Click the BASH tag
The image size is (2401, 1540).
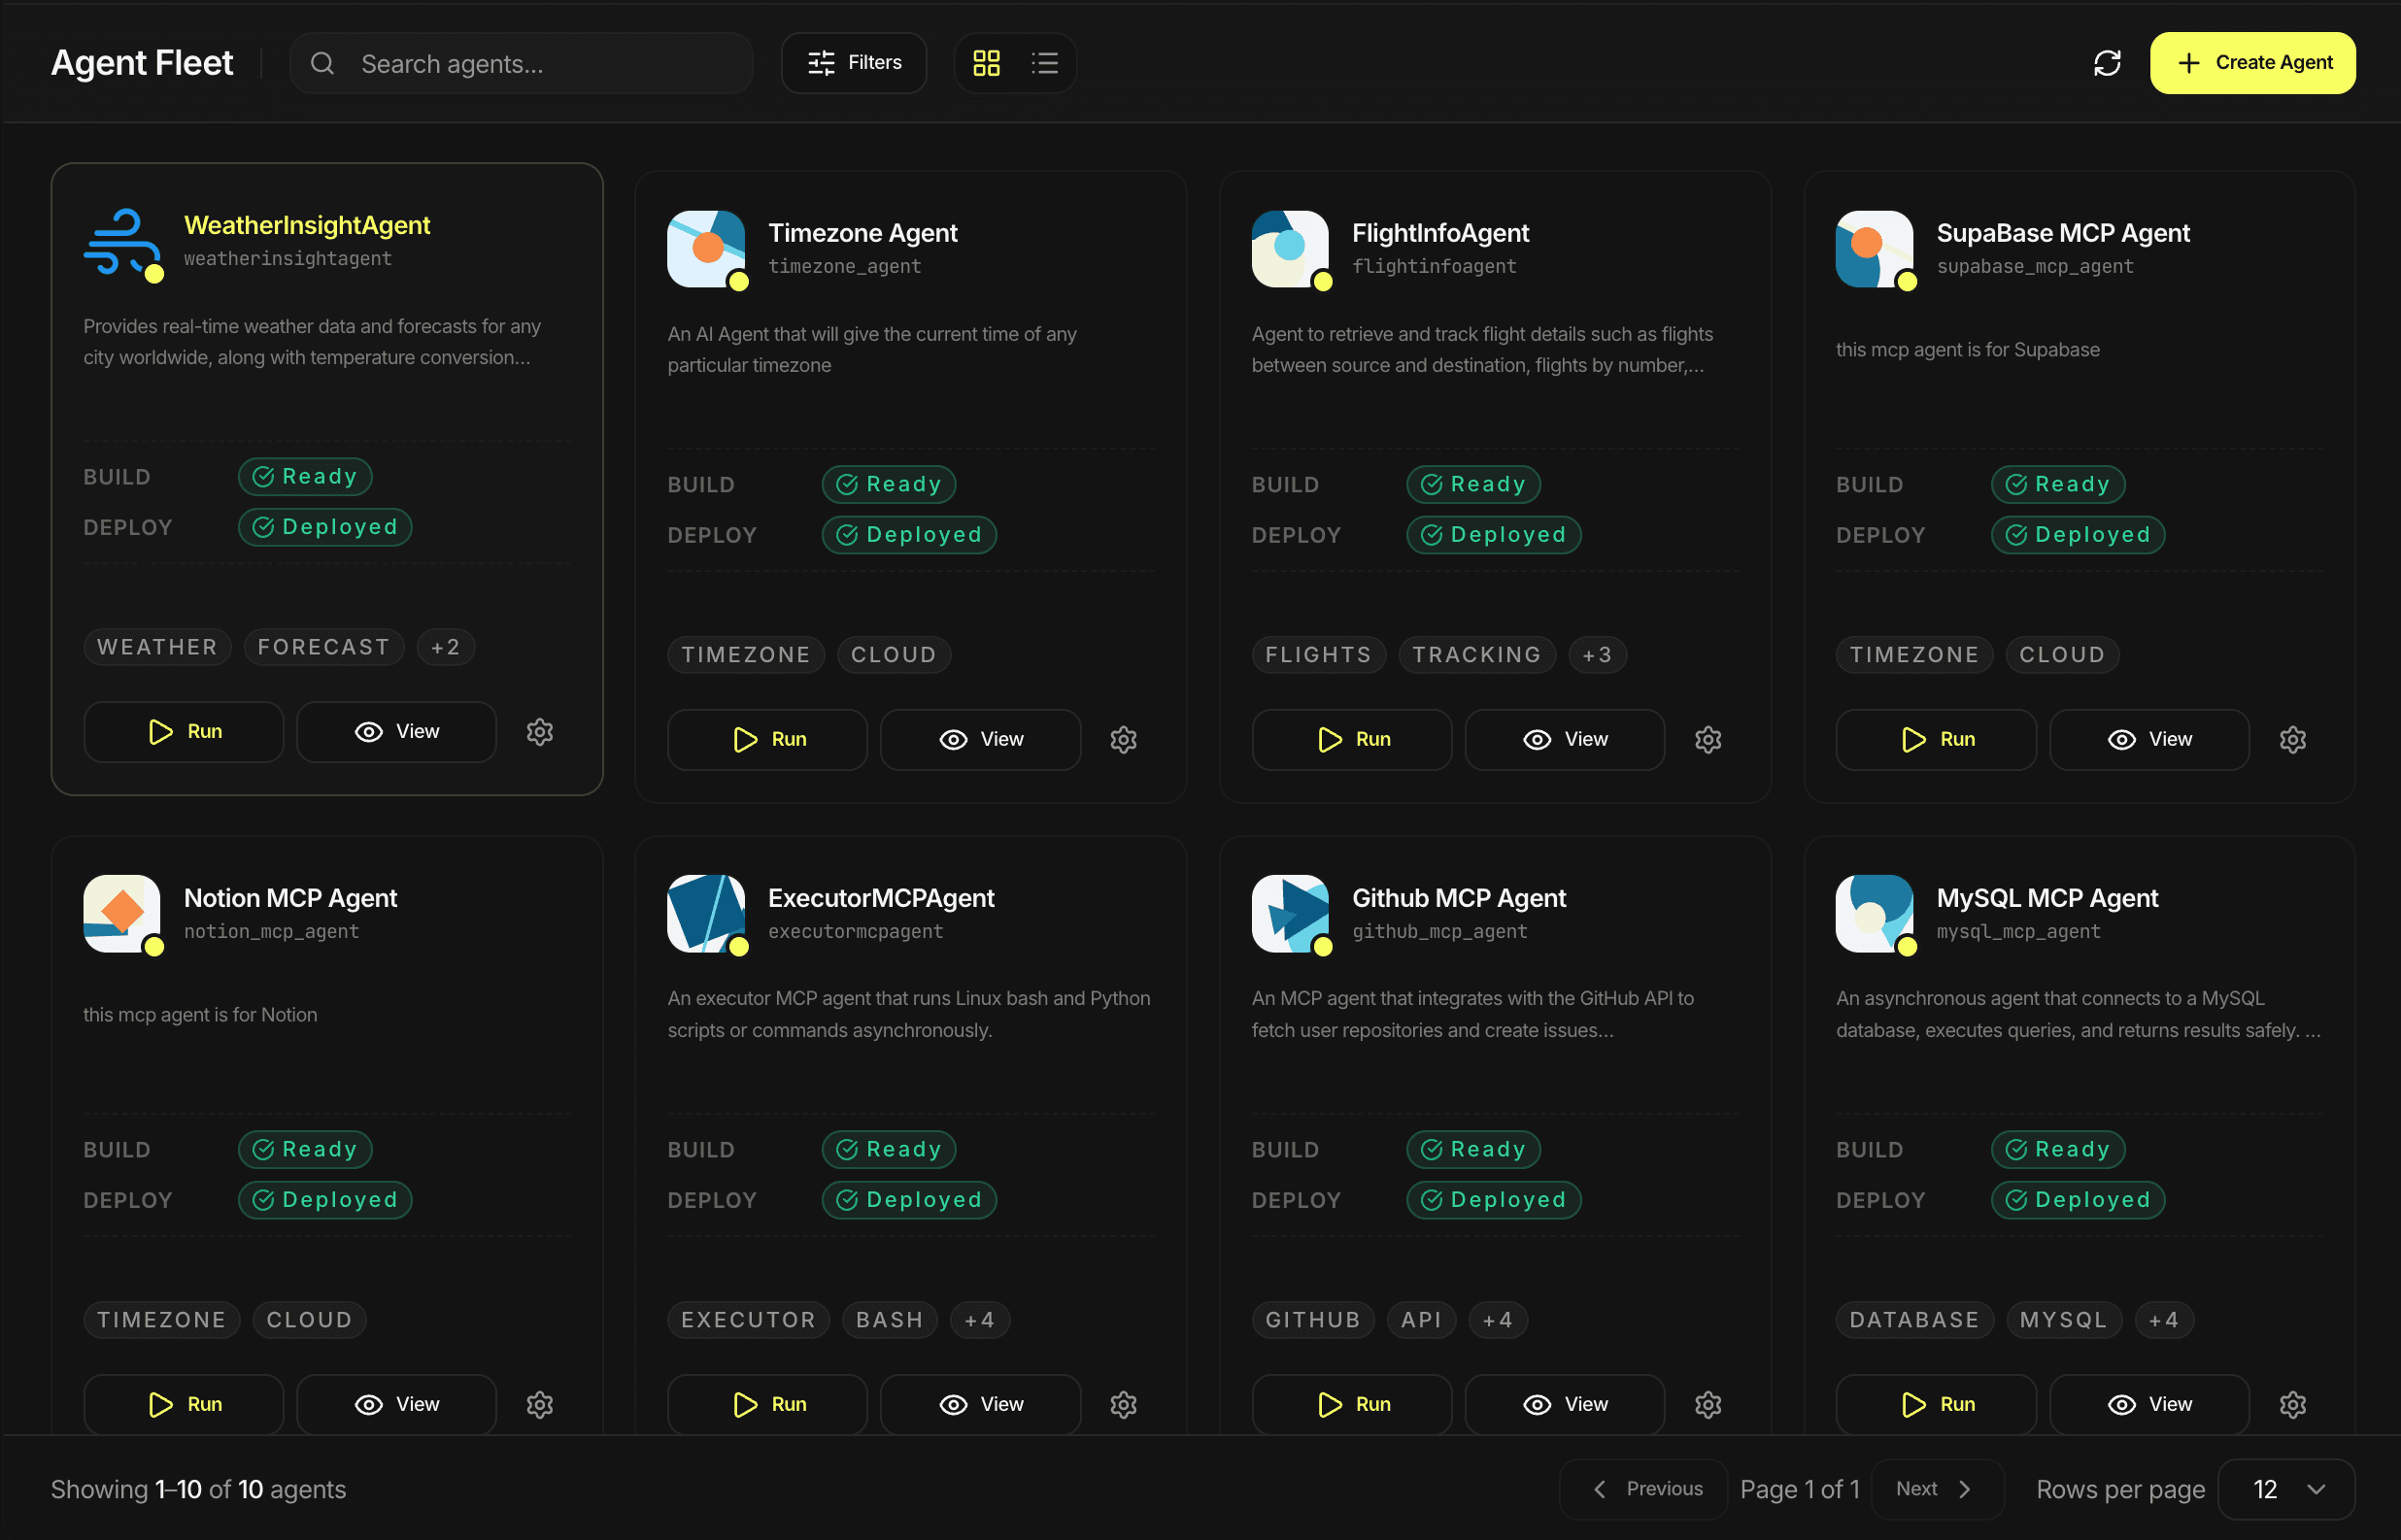[x=890, y=1321]
